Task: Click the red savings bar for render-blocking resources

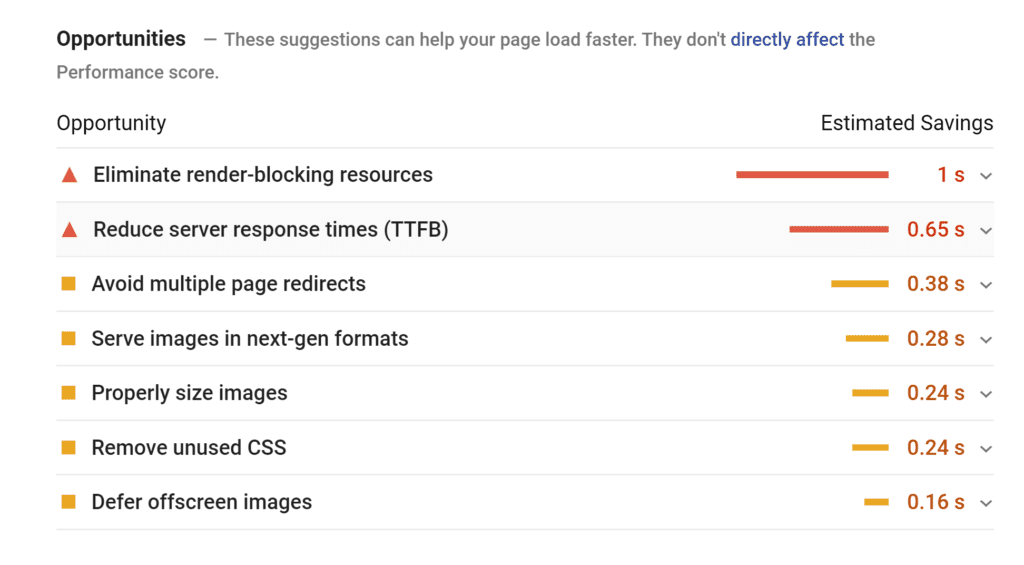Action: (x=812, y=174)
